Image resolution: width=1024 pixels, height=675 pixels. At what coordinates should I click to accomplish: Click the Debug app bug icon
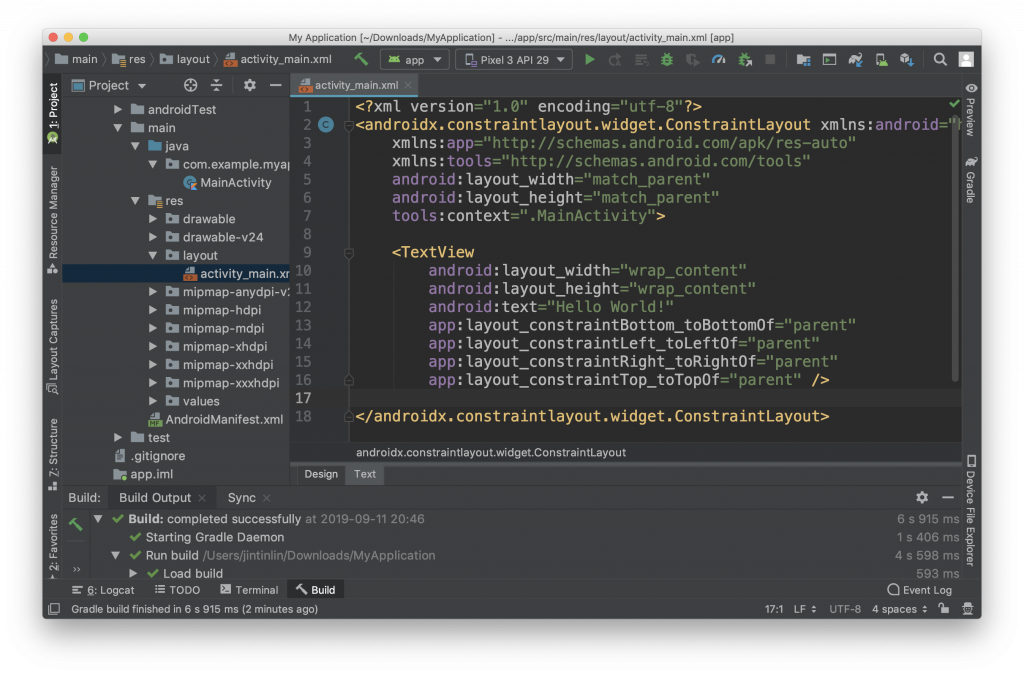coord(667,59)
